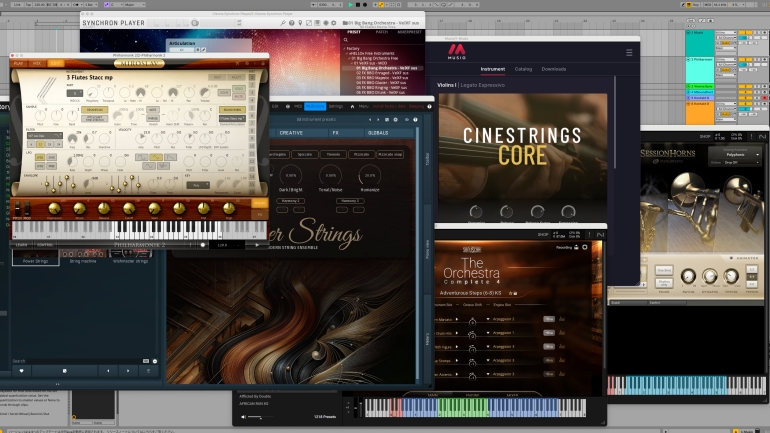This screenshot has width=770, height=433.
Task: Switch to the PLAY tab in Philharmonik
Action: (19, 63)
